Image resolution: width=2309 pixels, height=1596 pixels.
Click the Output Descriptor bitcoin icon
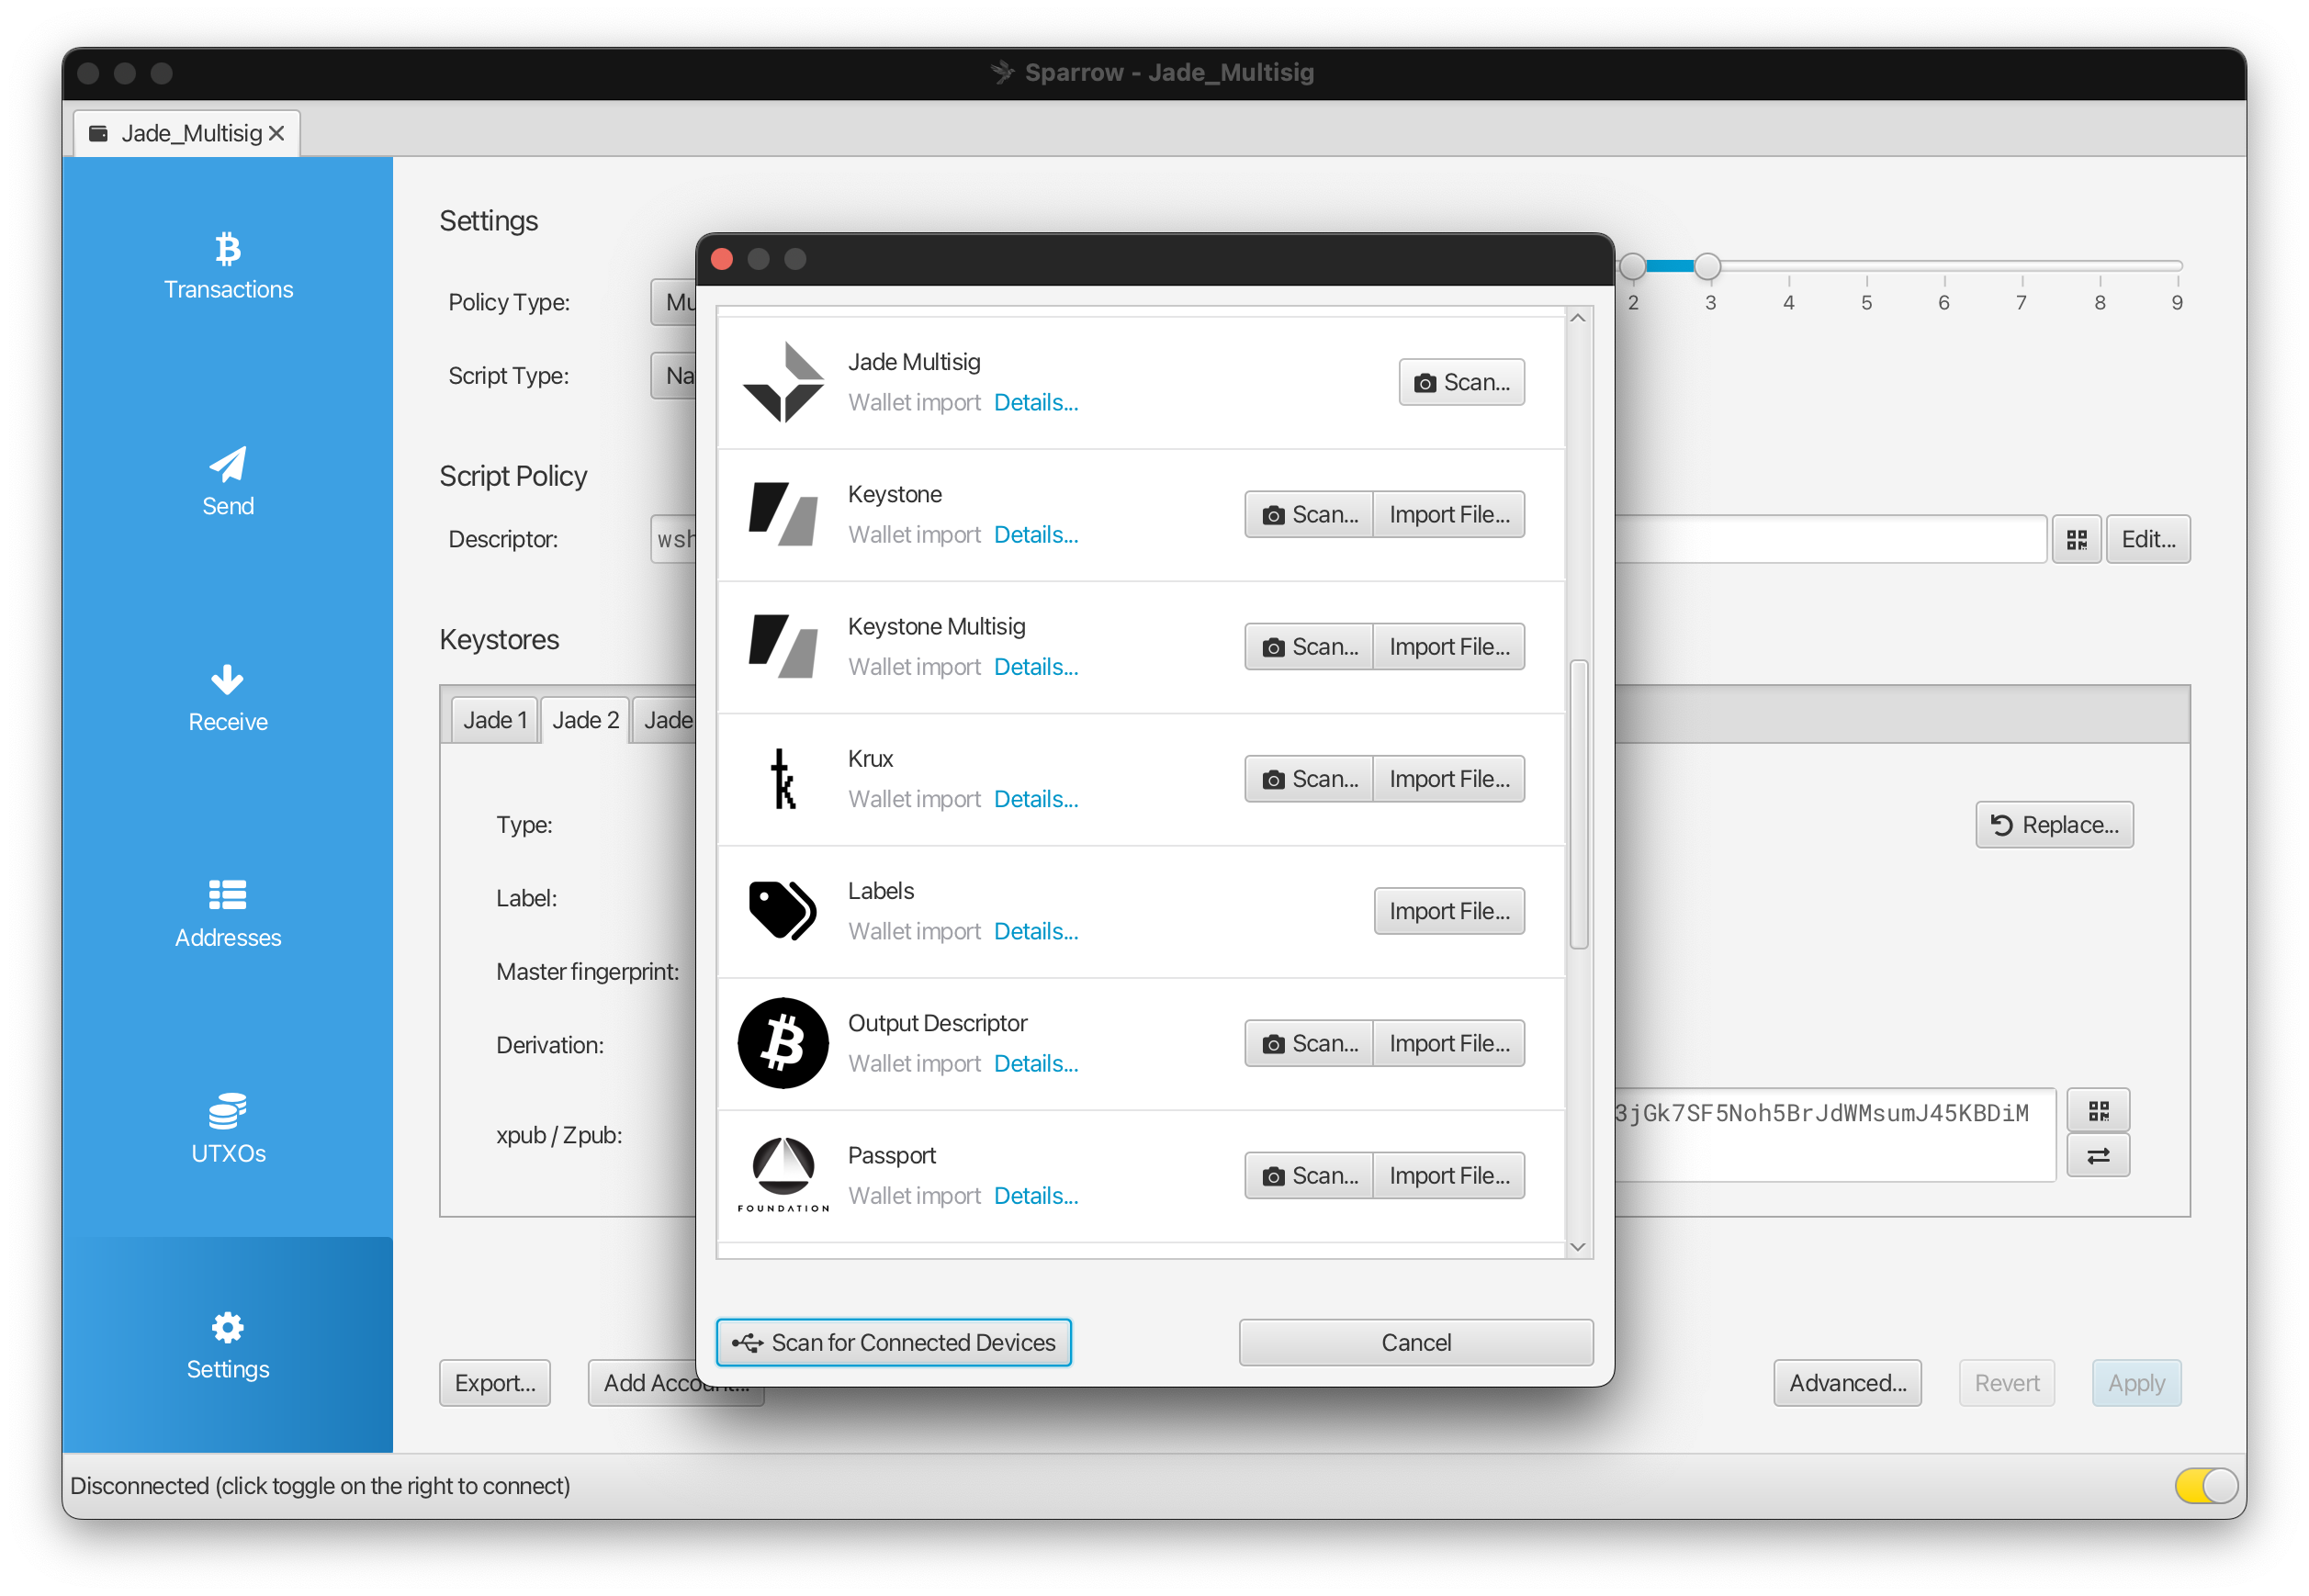(x=783, y=1043)
